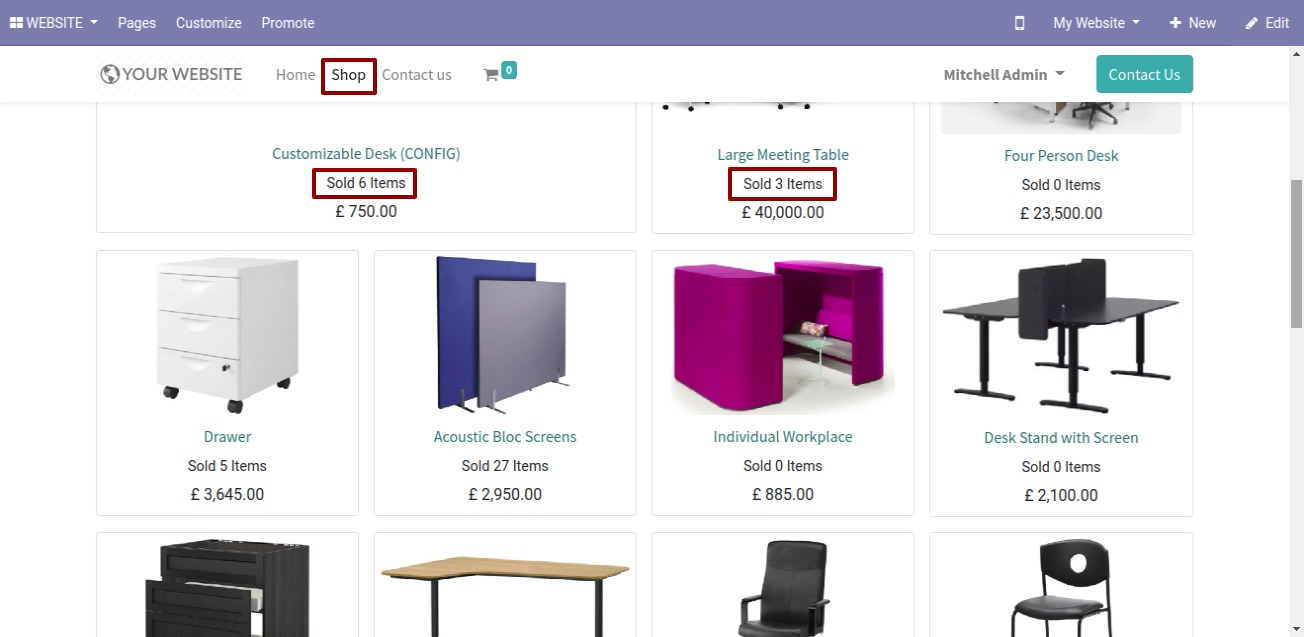The height and width of the screenshot is (637, 1304).
Task: Open the shopping cart icon
Action: pos(491,75)
